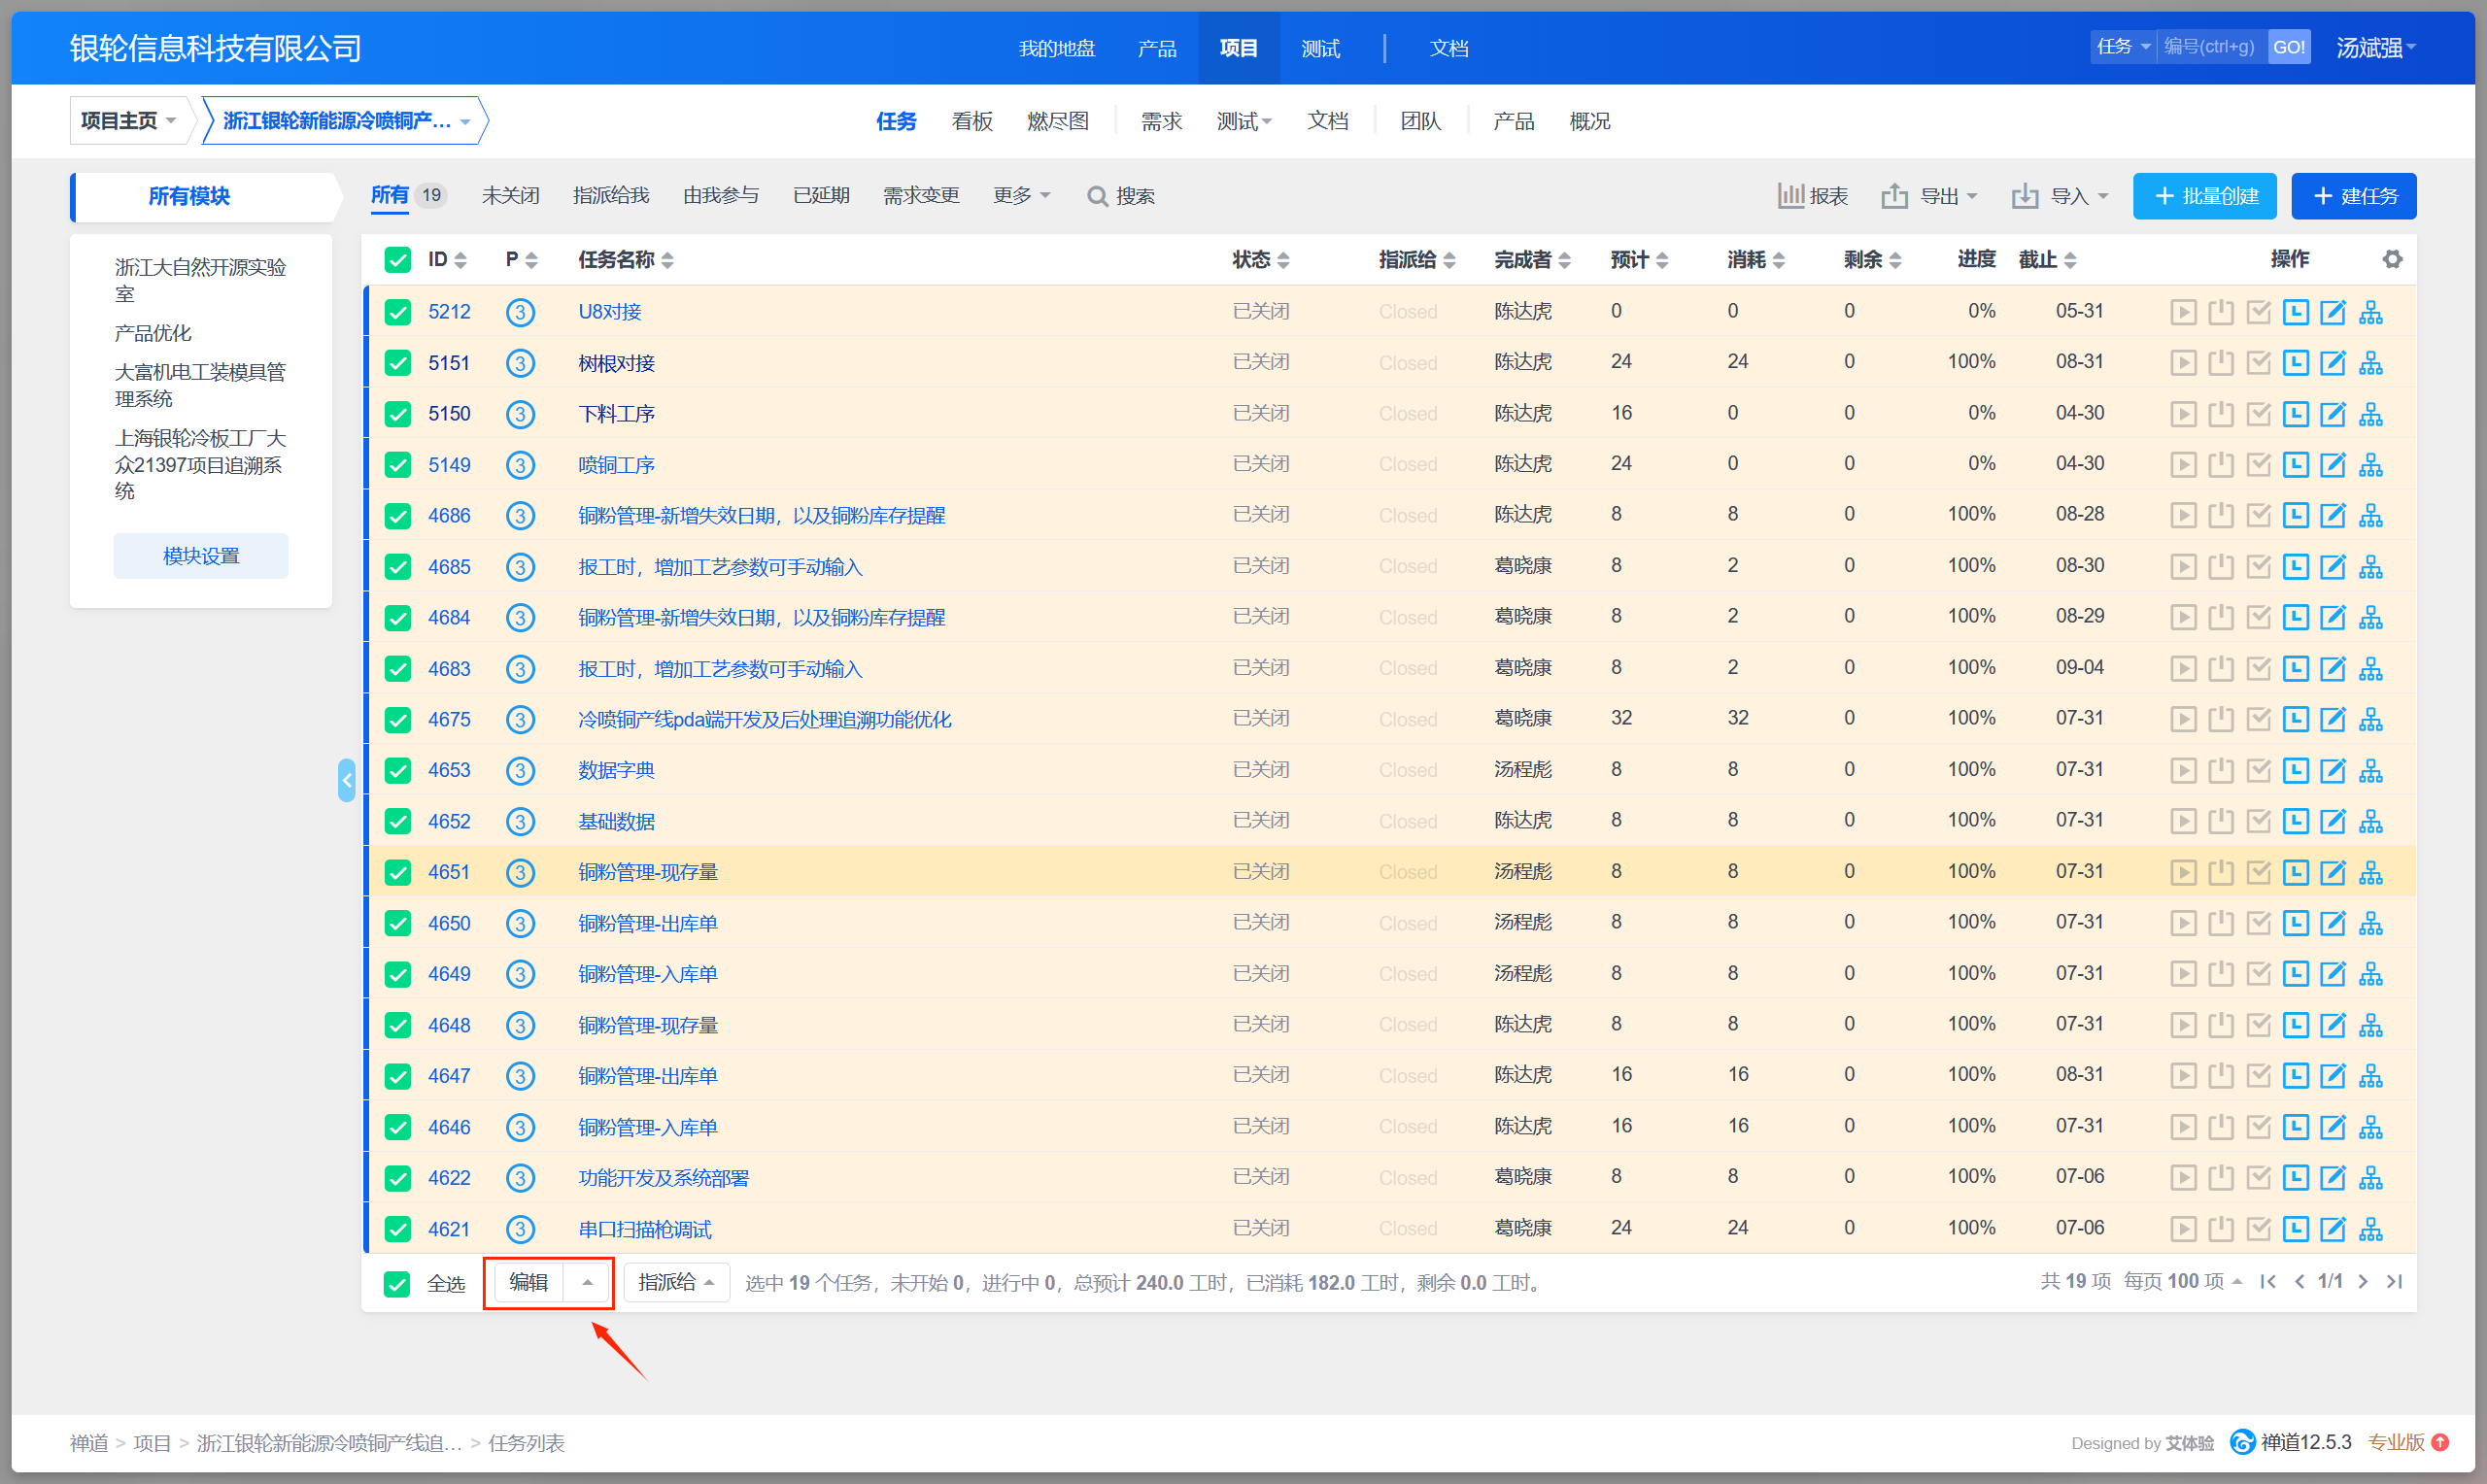Switch to the 看板 tab
This screenshot has height=1484, width=2487.
click(x=971, y=121)
